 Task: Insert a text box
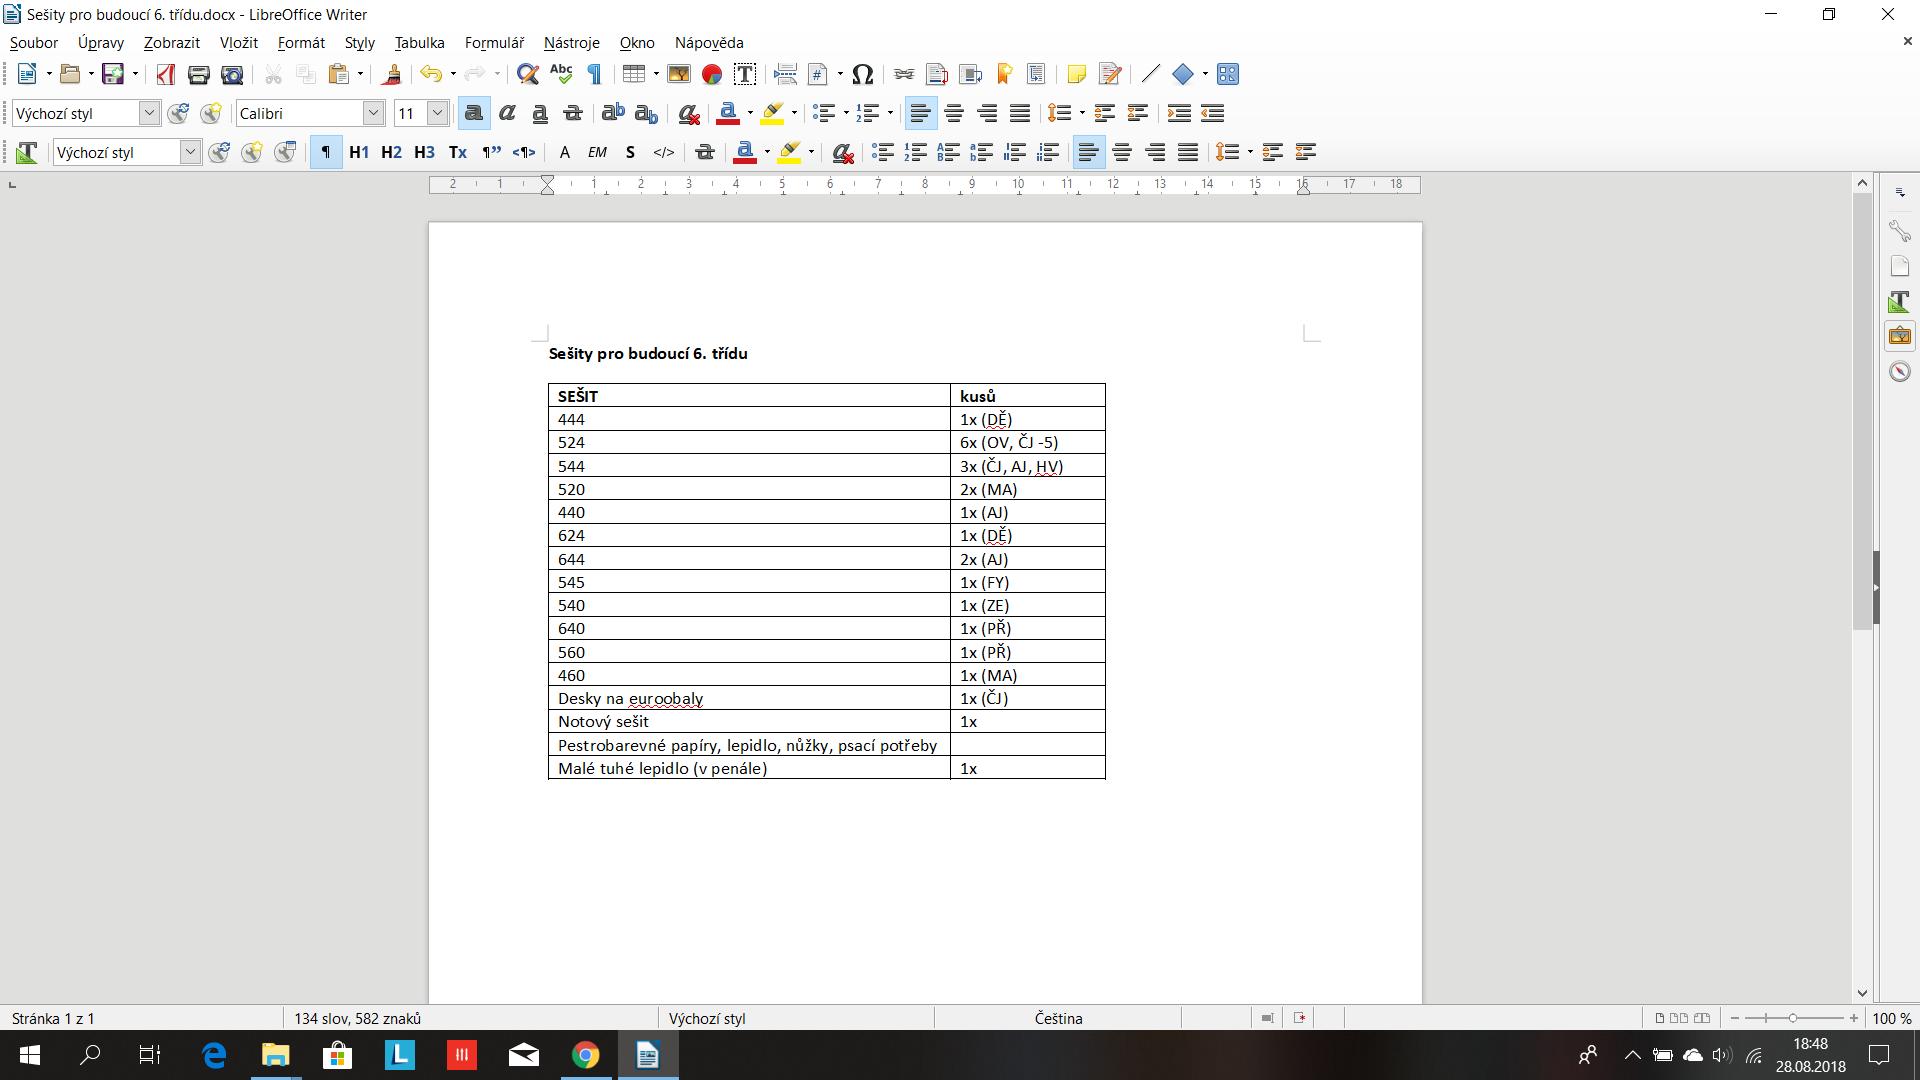point(744,74)
